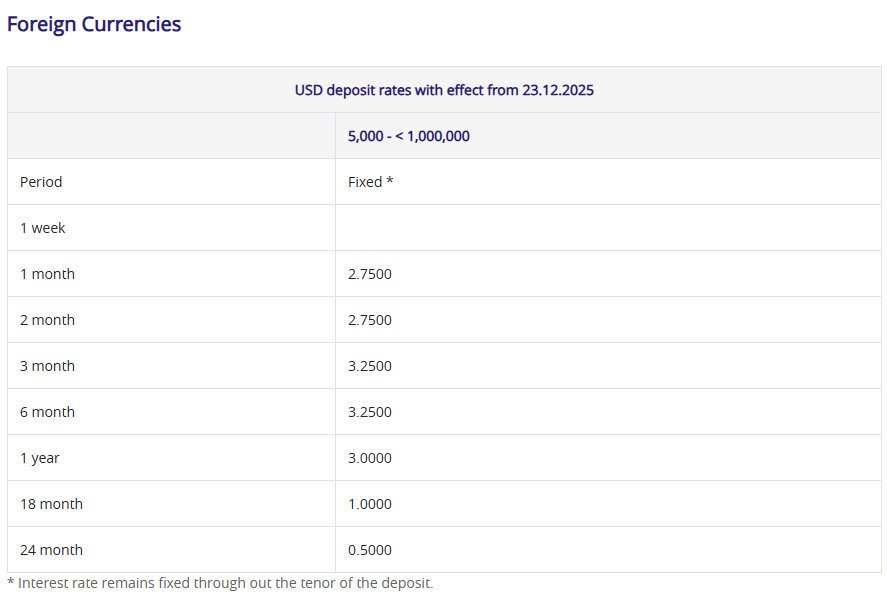Click the 3.2500 rate for 3 month
The image size is (887, 602).
pos(370,366)
